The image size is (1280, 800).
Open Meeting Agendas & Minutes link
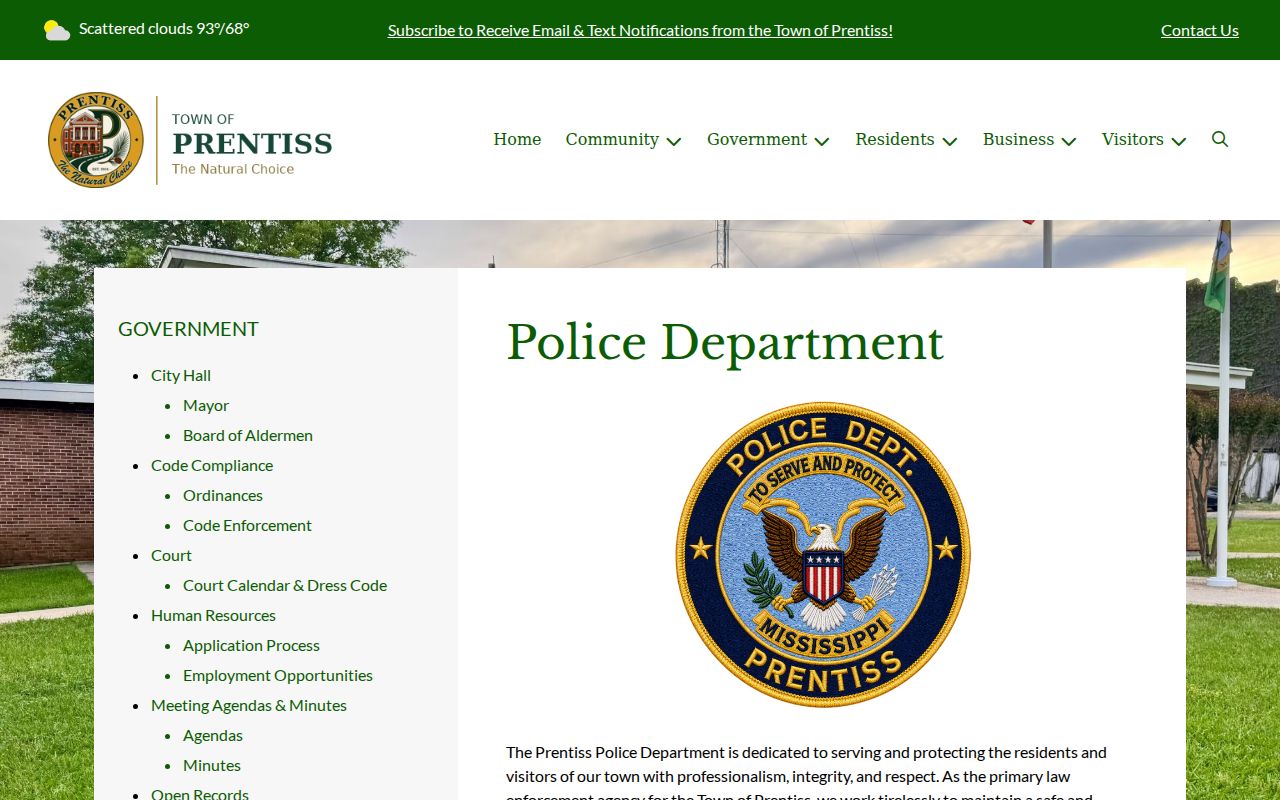249,705
